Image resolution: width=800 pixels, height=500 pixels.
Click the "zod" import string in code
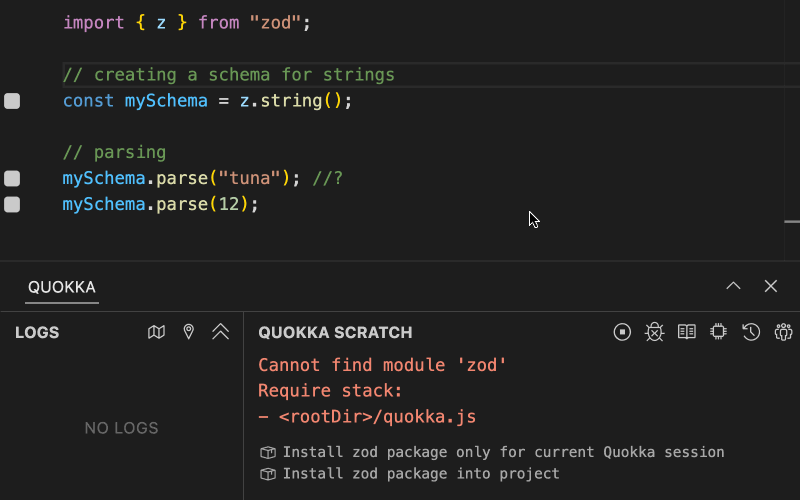274,22
